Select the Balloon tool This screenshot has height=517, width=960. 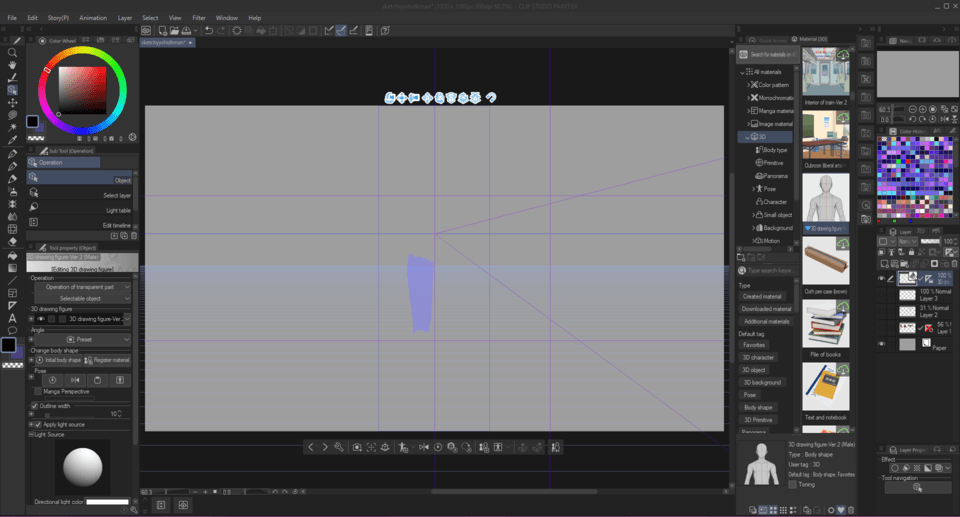coord(12,331)
